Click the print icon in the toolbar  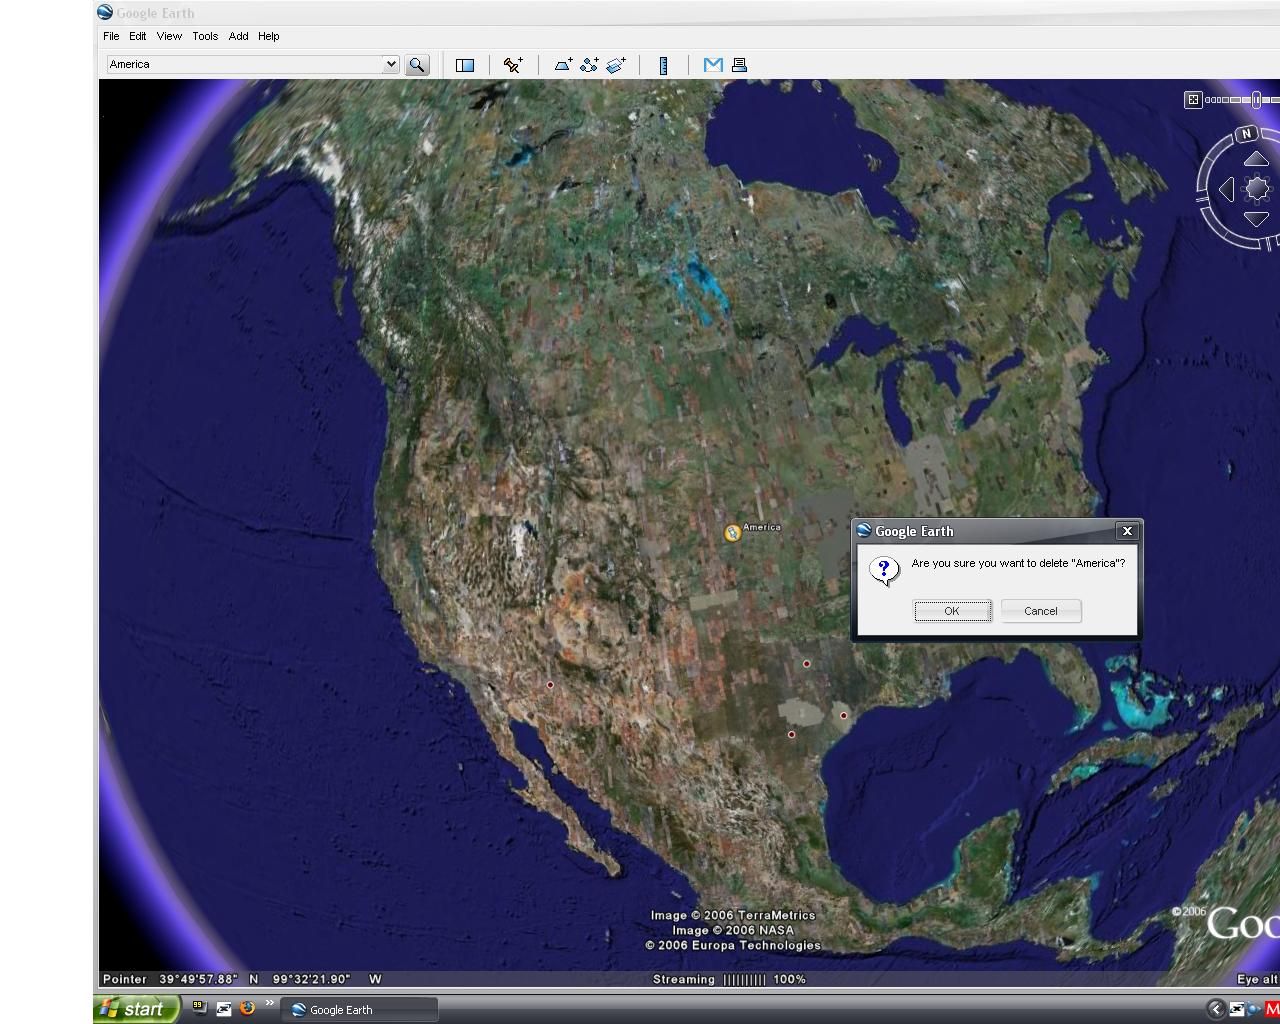tap(739, 65)
